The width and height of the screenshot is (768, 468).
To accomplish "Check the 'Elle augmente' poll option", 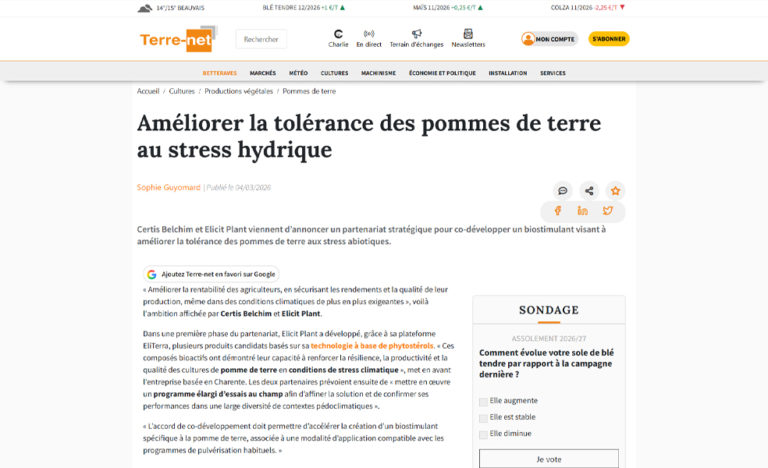I will [x=483, y=402].
